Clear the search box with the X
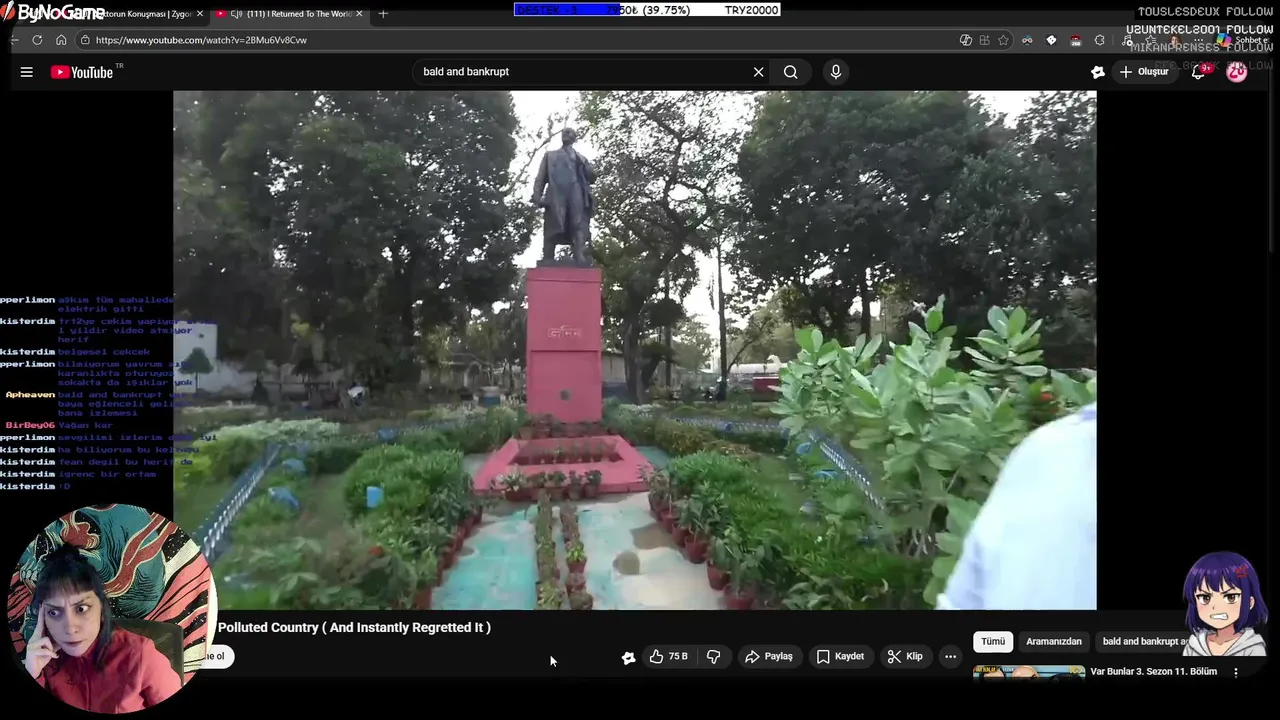 pos(758,72)
